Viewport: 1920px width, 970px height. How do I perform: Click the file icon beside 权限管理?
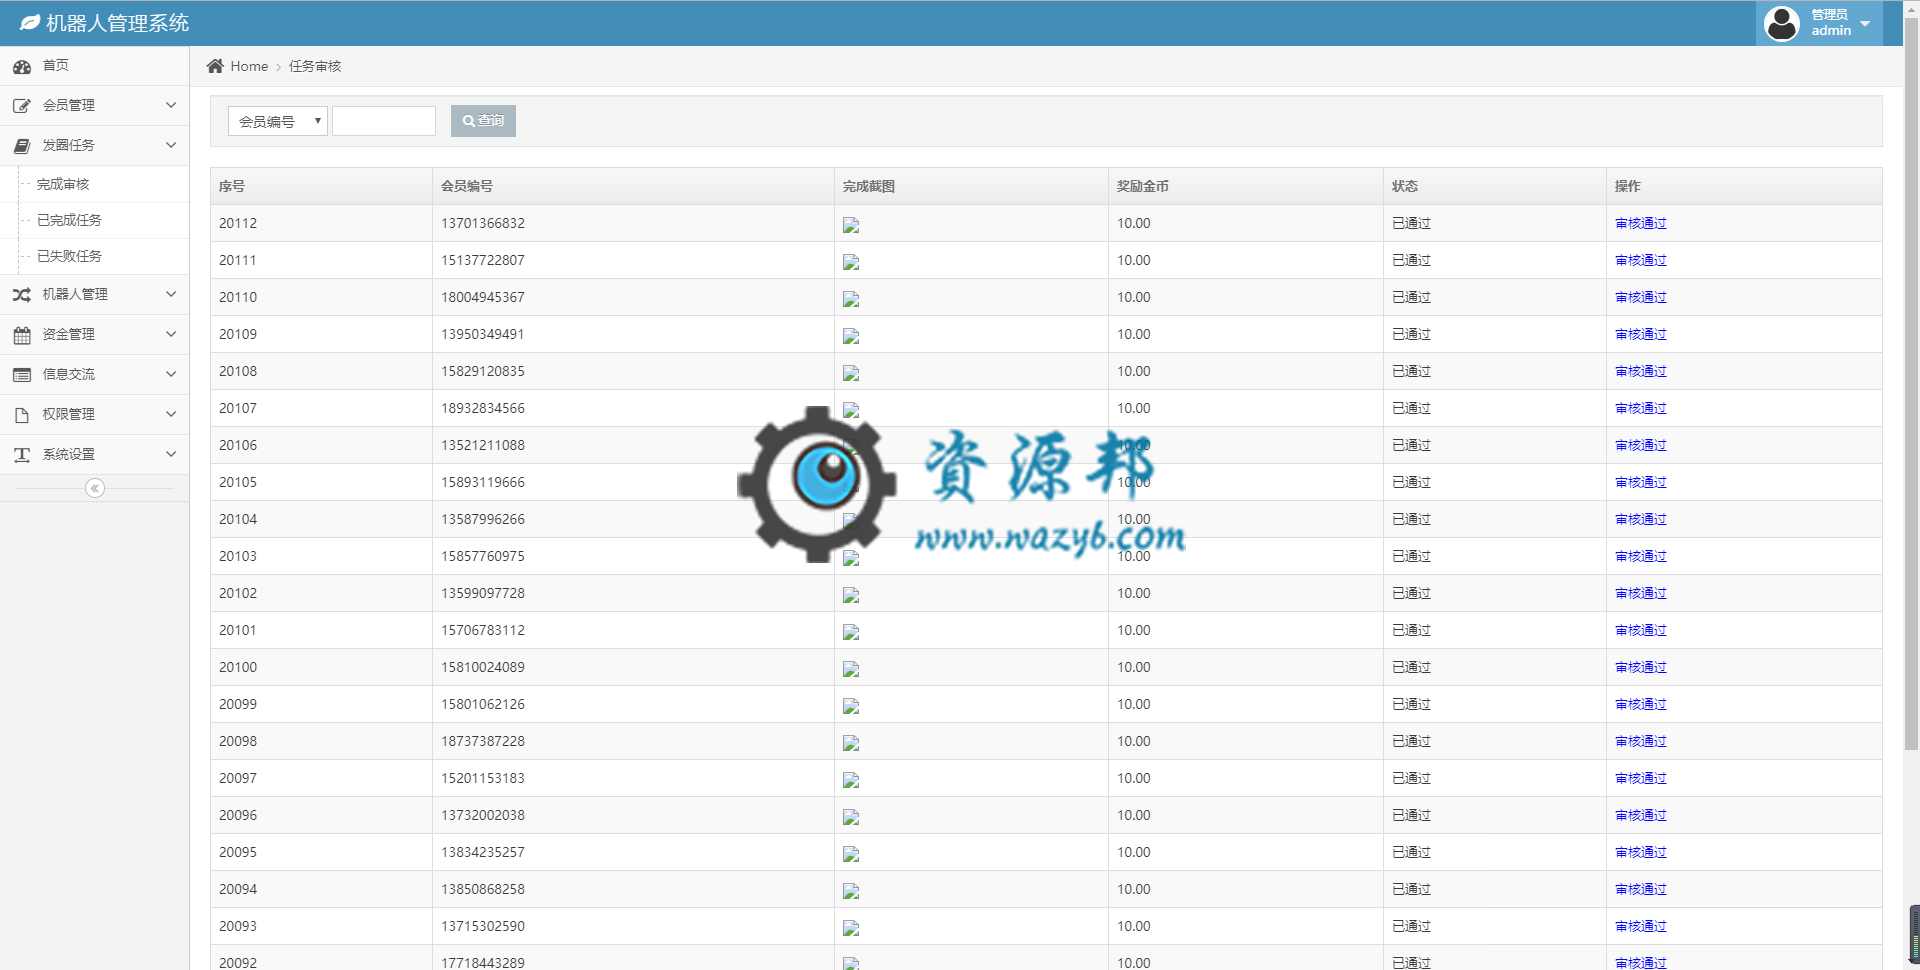(22, 415)
